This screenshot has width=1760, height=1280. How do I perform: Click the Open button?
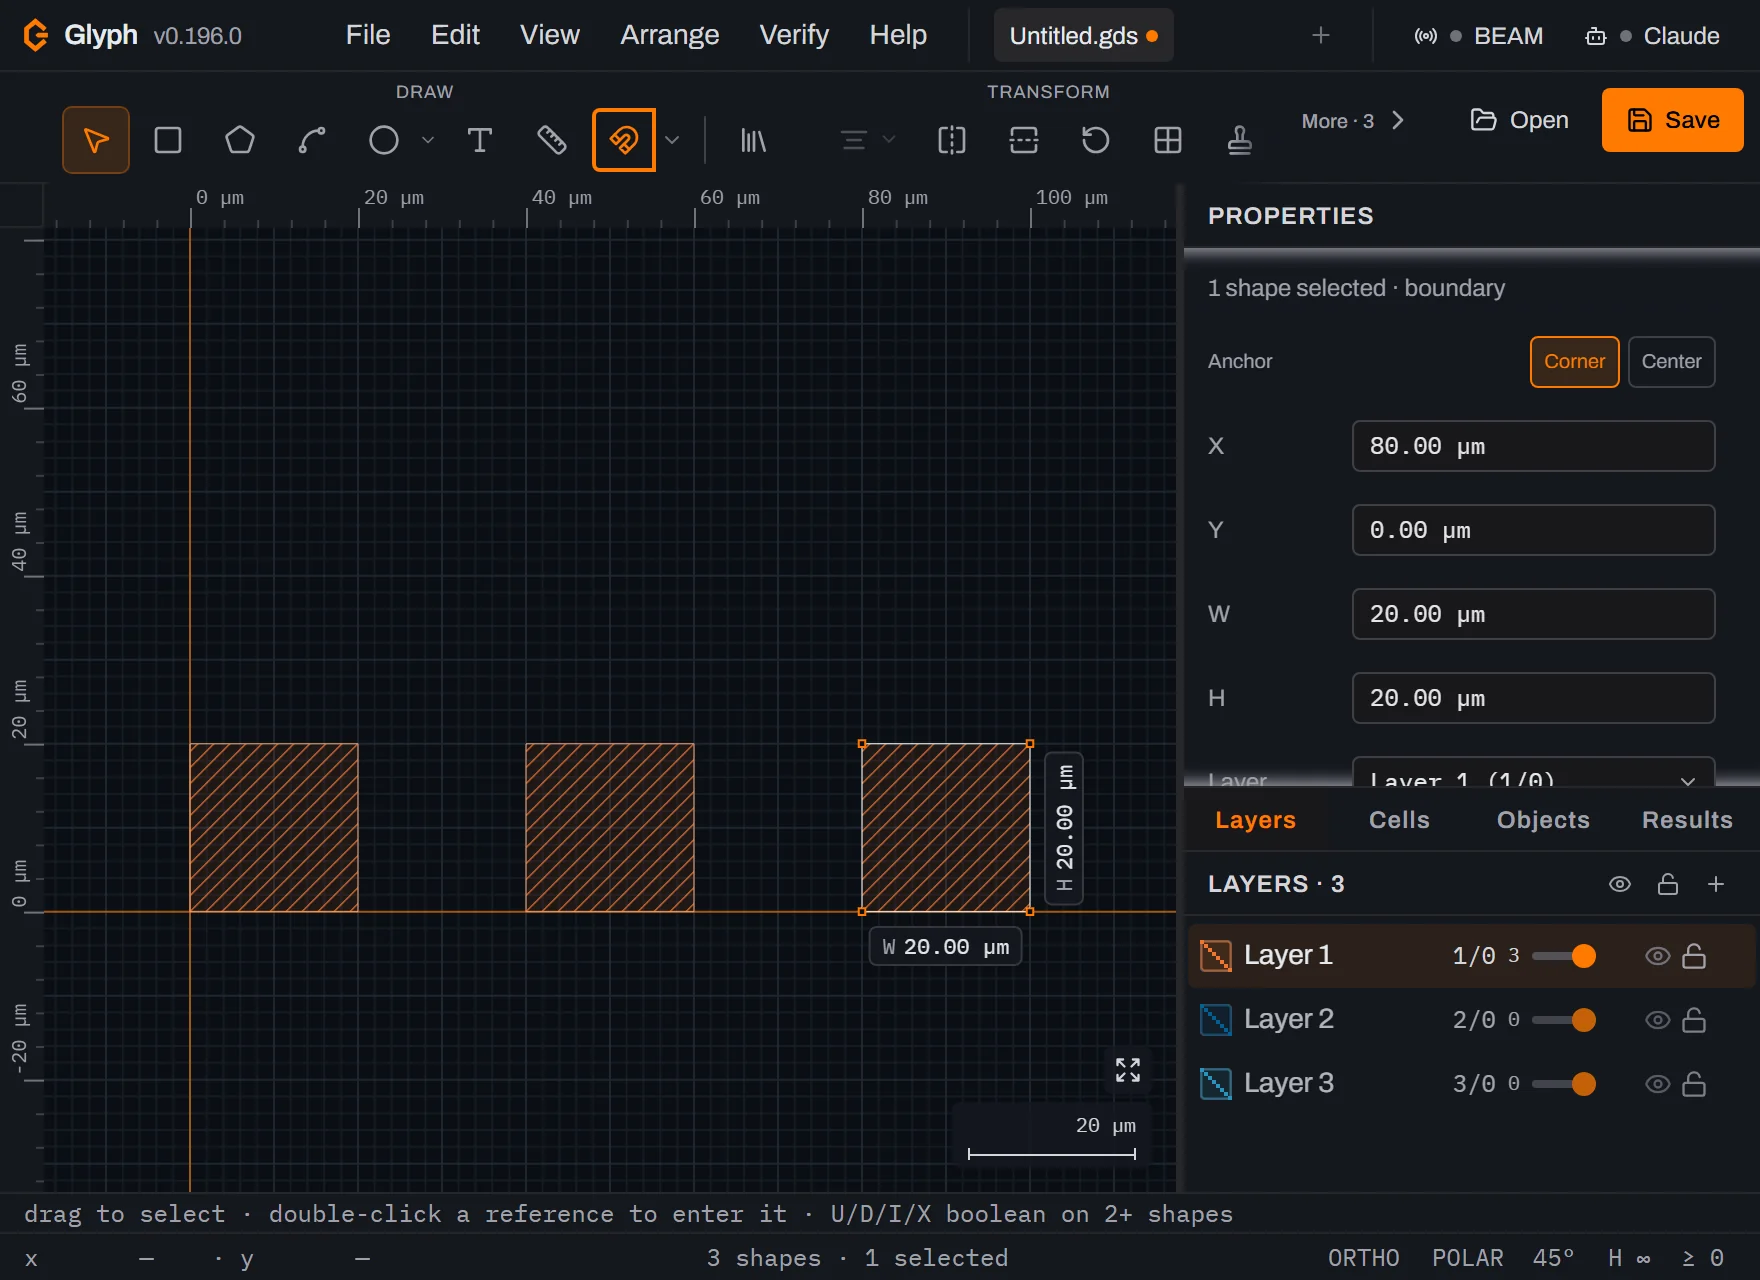click(1519, 120)
